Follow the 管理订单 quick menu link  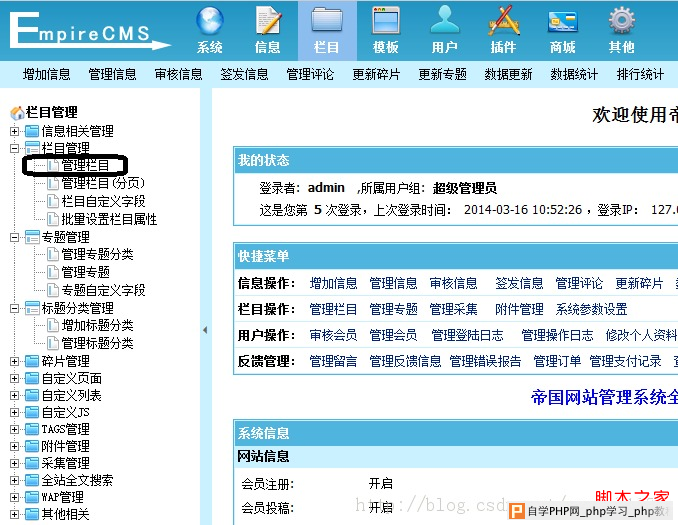point(557,361)
